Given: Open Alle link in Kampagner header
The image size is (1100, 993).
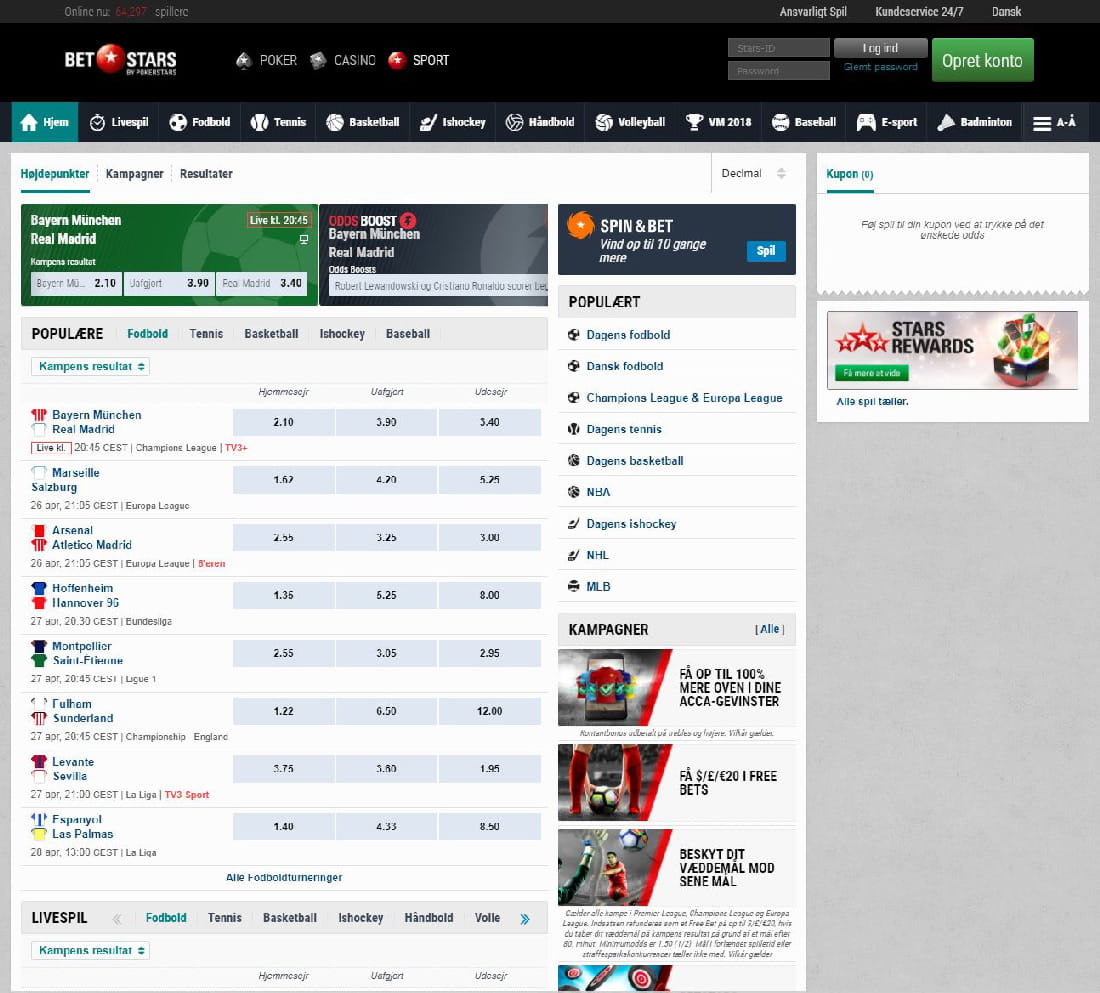Looking at the screenshot, I should point(770,629).
